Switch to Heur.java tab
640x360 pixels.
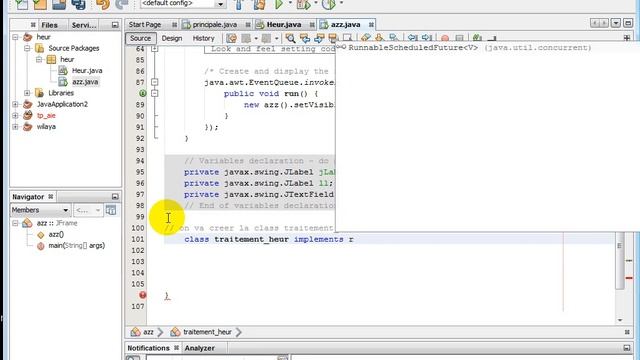[284, 25]
